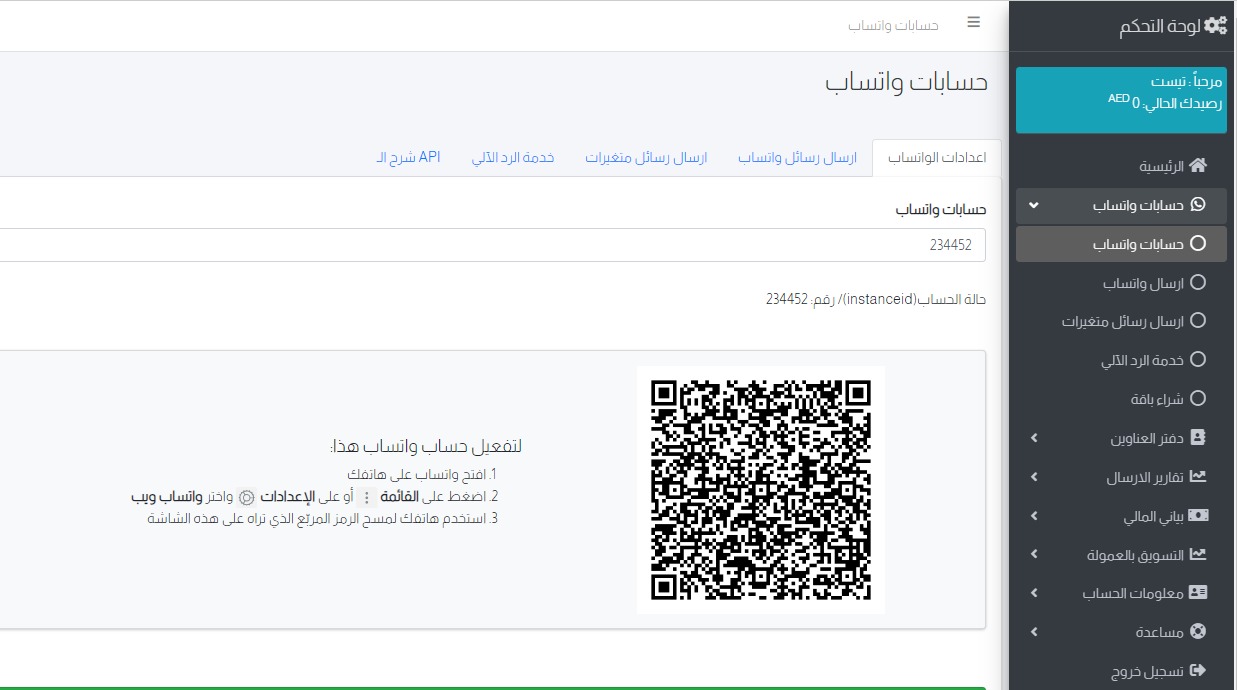
Task: Collapse حسابات واتساب sidebar chevron
Action: click(1034, 205)
